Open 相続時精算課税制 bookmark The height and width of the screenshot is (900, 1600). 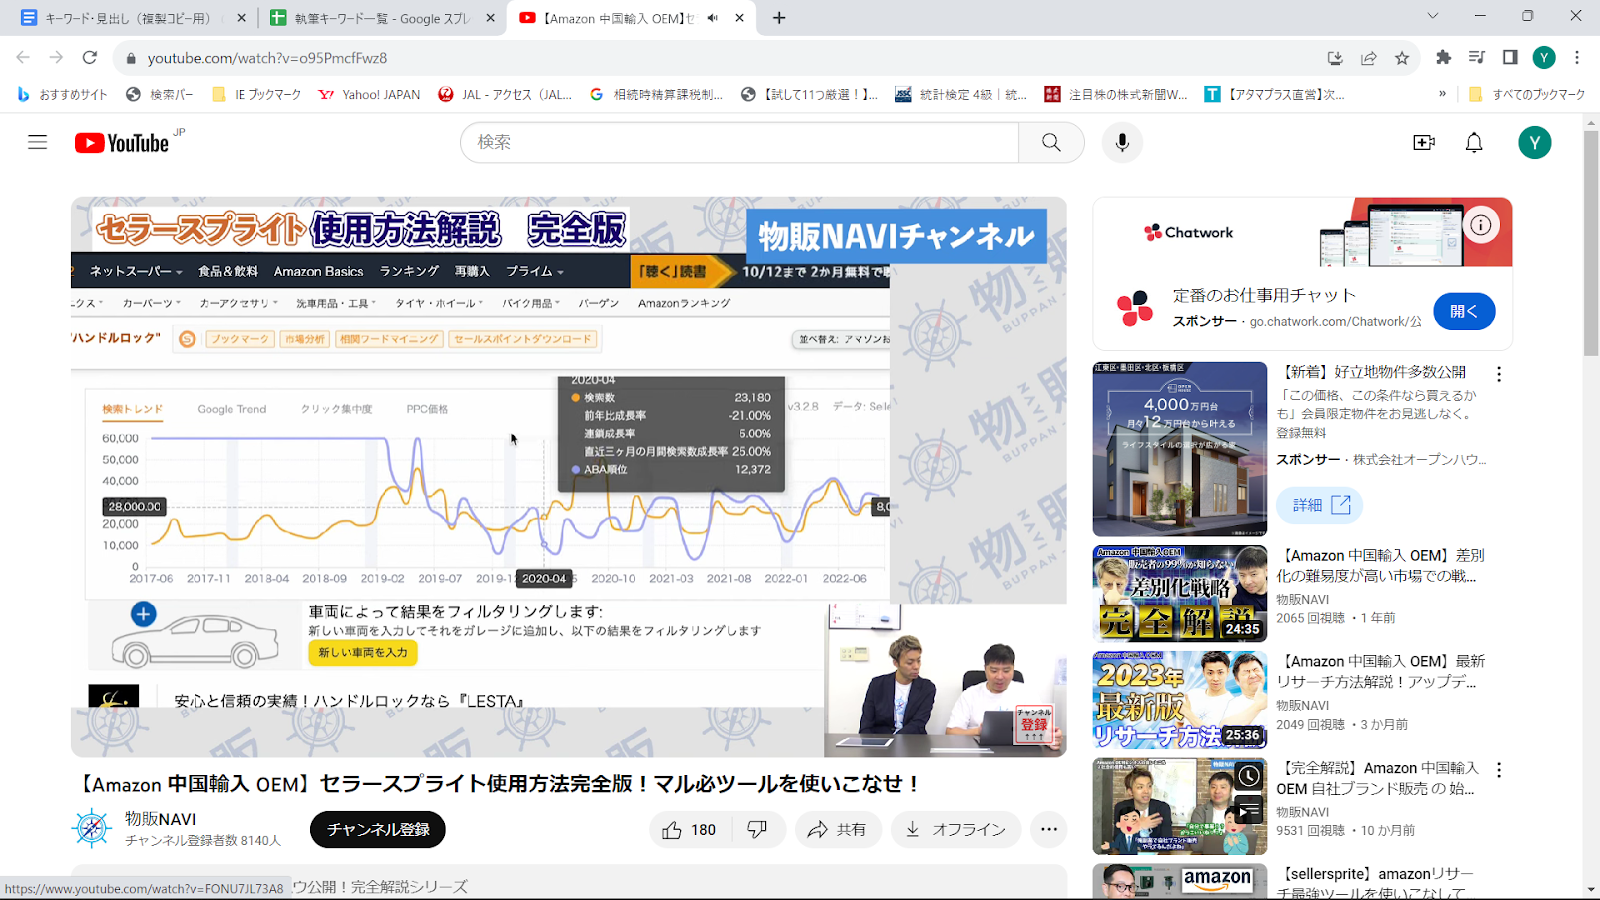coord(656,94)
